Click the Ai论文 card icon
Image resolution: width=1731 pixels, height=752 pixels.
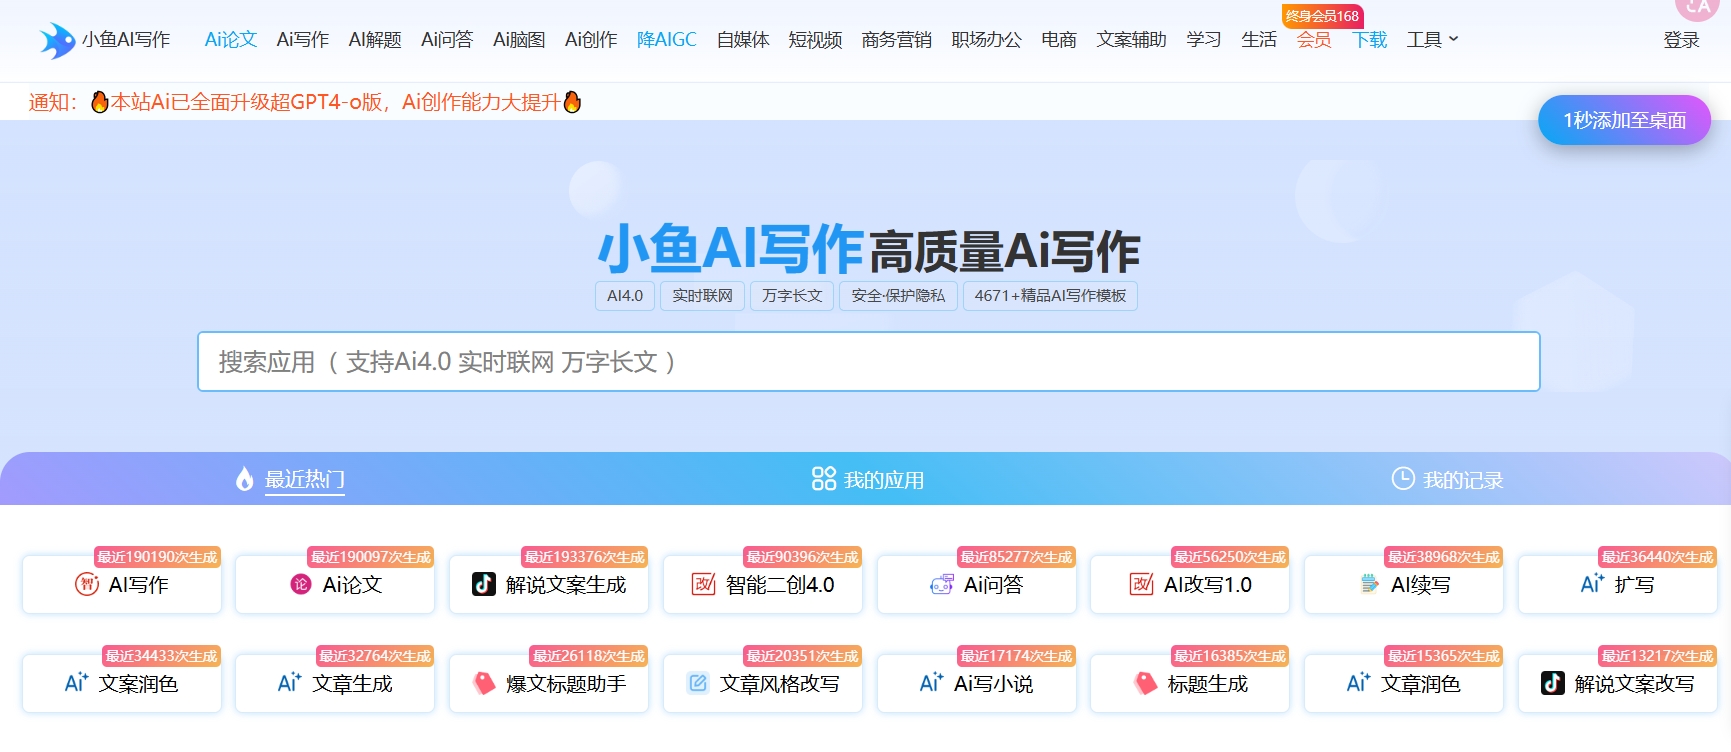[301, 584]
